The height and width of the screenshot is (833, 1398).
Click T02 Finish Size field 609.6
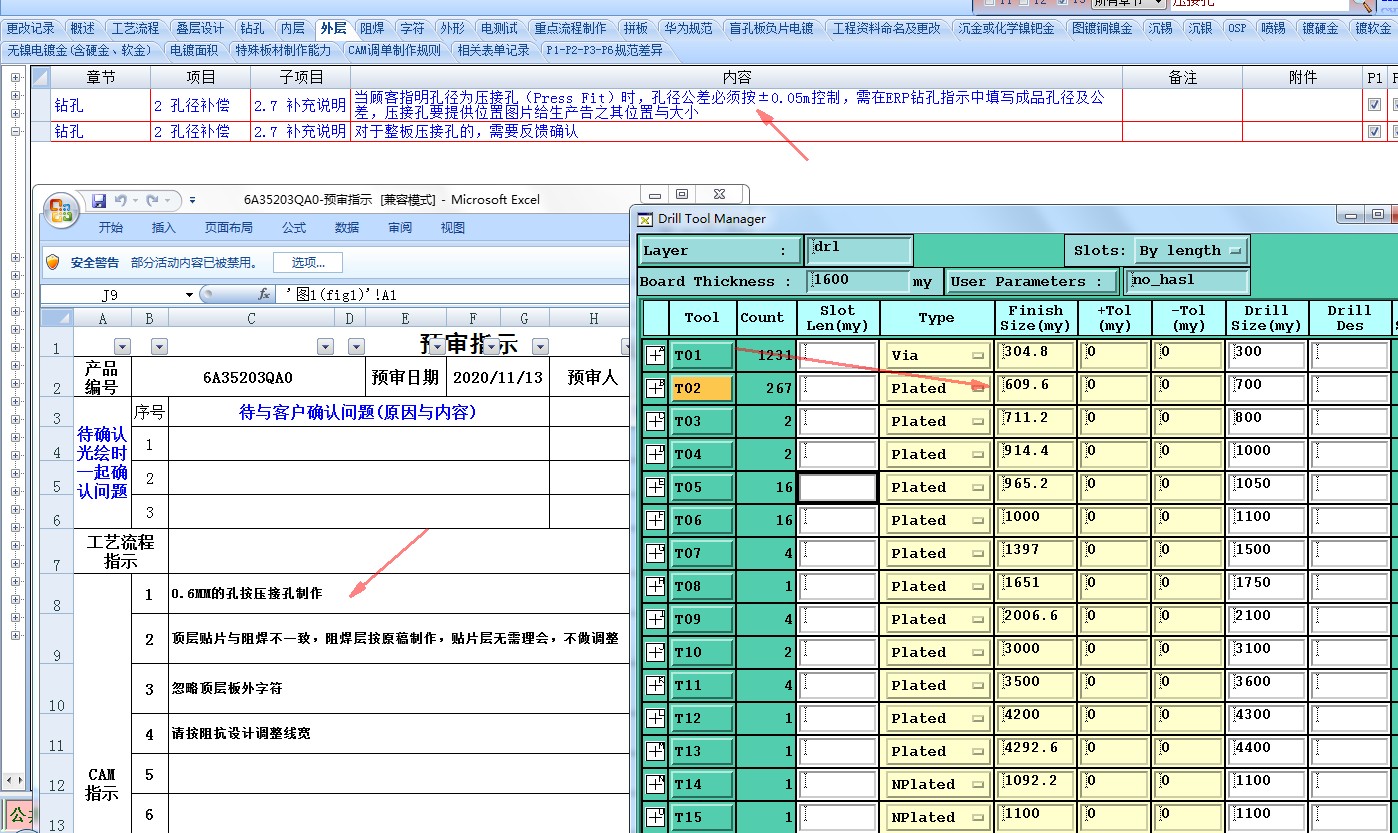pos(1036,388)
